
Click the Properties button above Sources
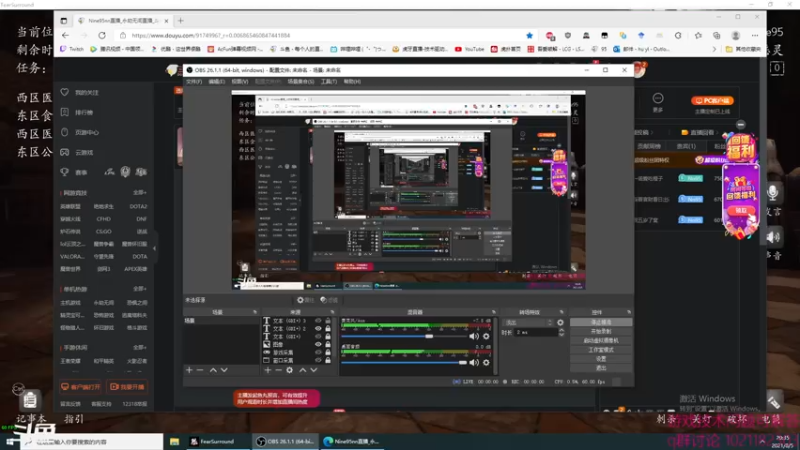[x=305, y=300]
